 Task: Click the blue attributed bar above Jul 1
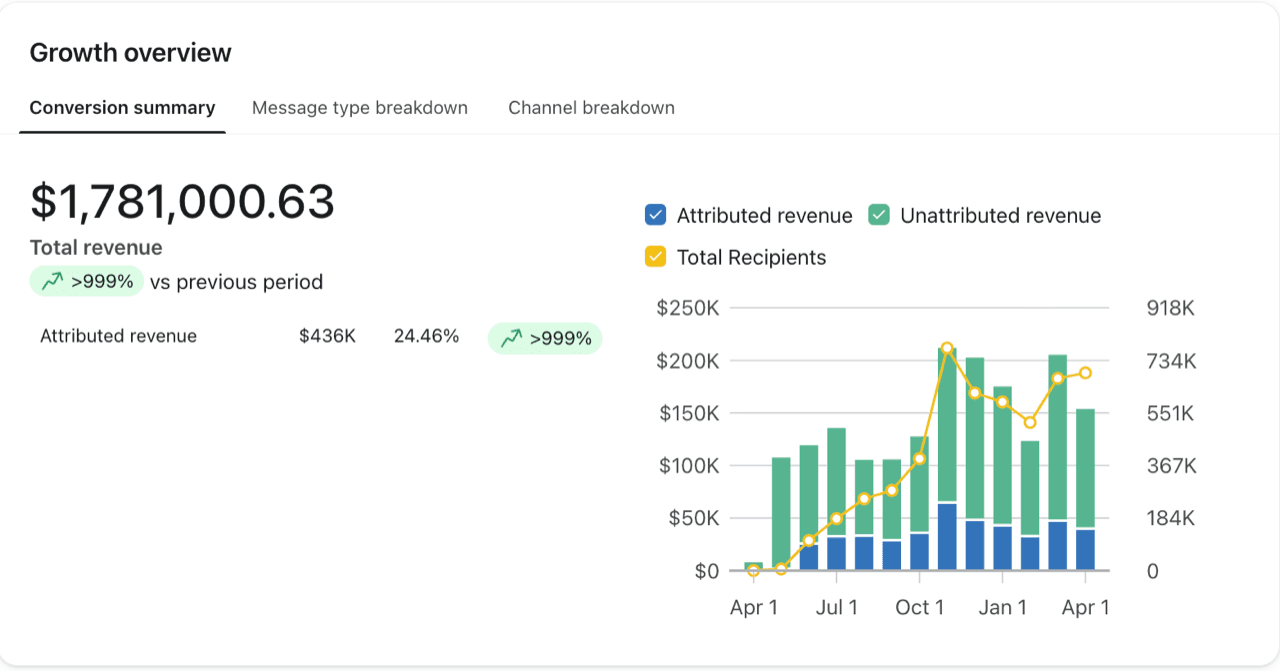[x=836, y=553]
